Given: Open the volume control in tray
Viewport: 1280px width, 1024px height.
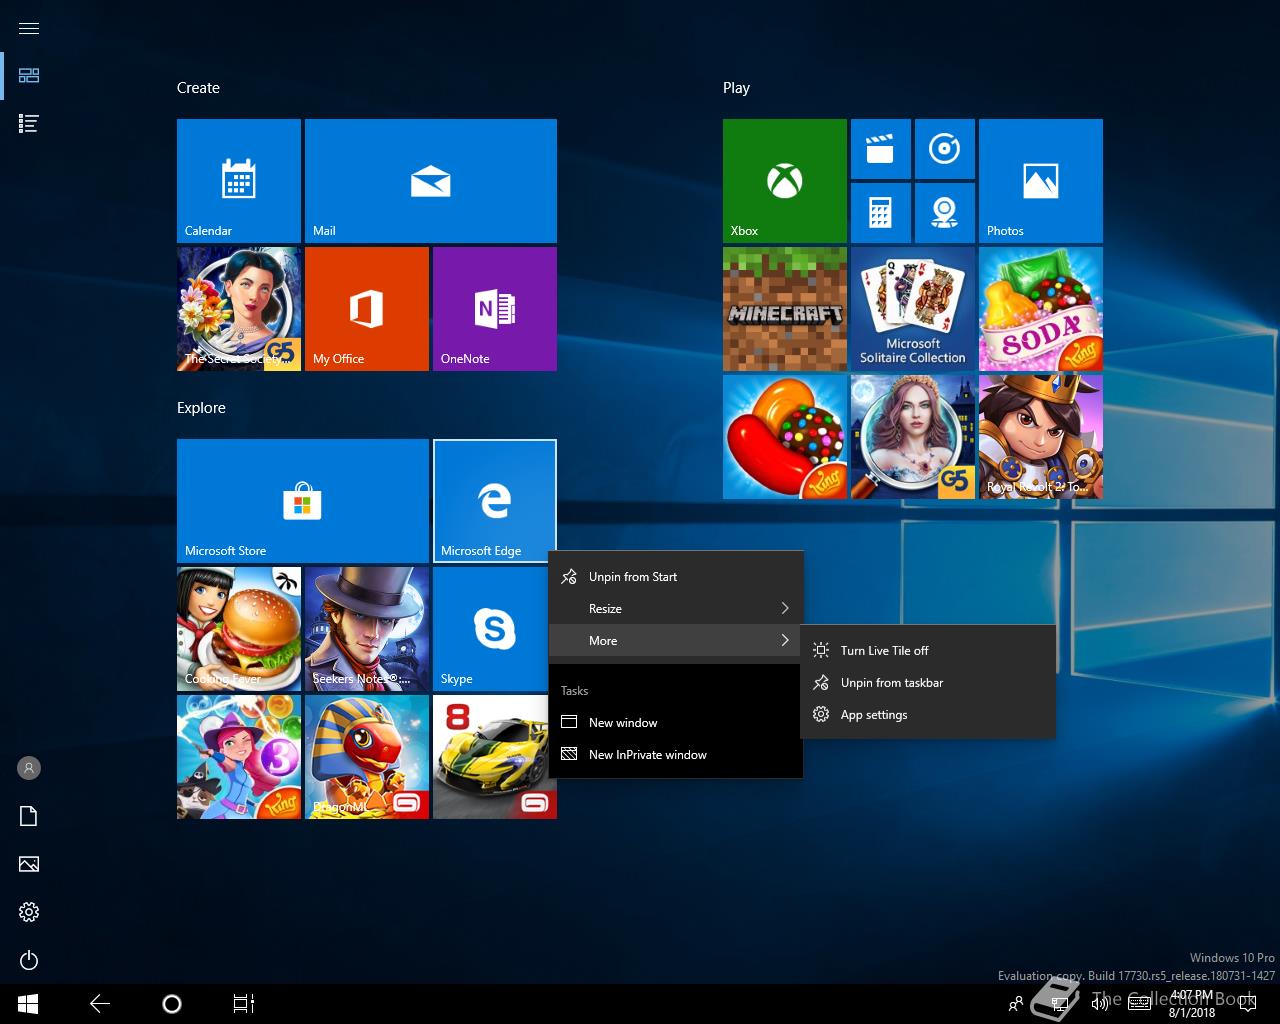Looking at the screenshot, I should click(1099, 1004).
